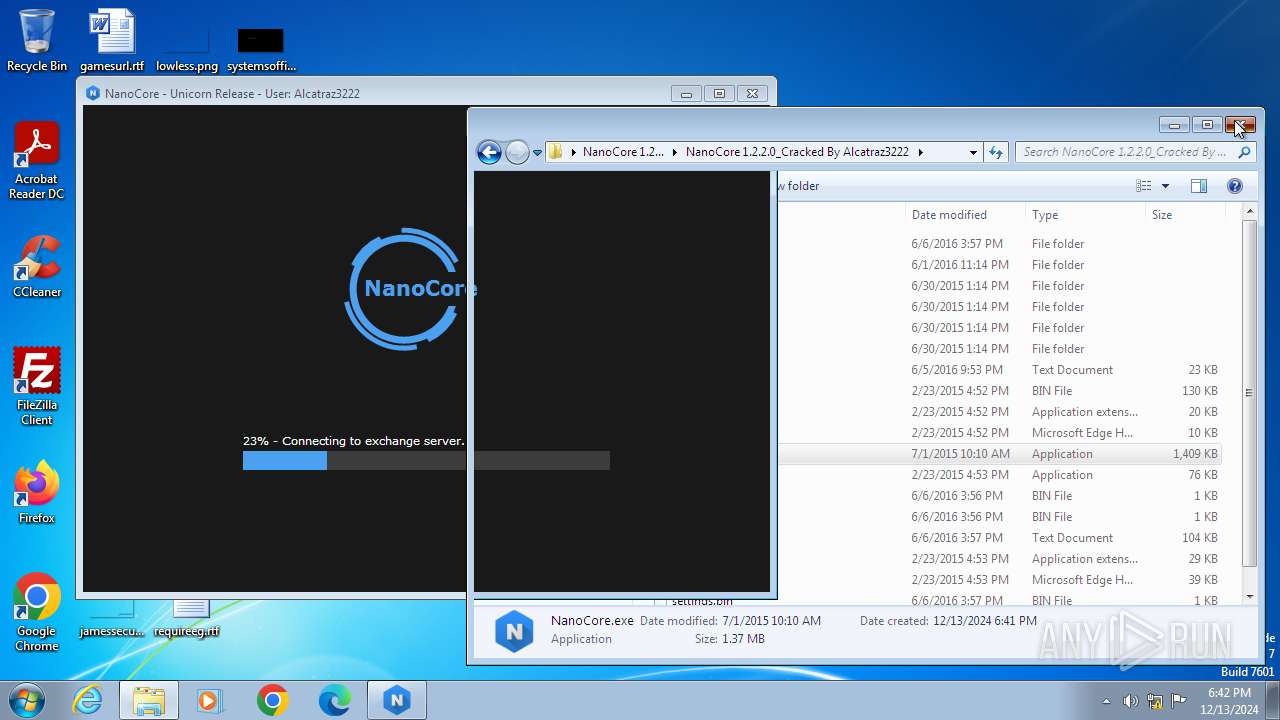Click the NanoCore connection progress bar
This screenshot has width=1280, height=720.
[426, 460]
